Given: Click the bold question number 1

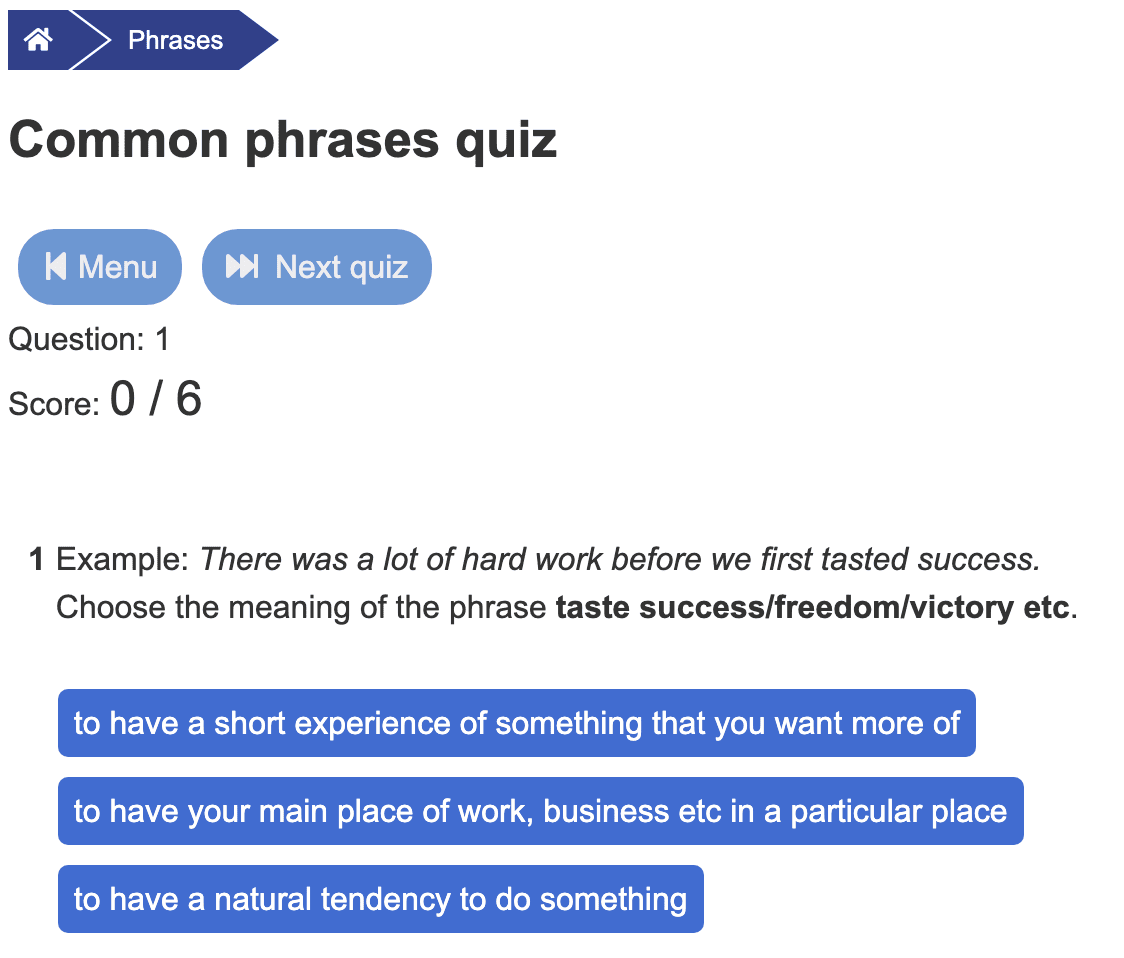Looking at the screenshot, I should click(x=37, y=559).
